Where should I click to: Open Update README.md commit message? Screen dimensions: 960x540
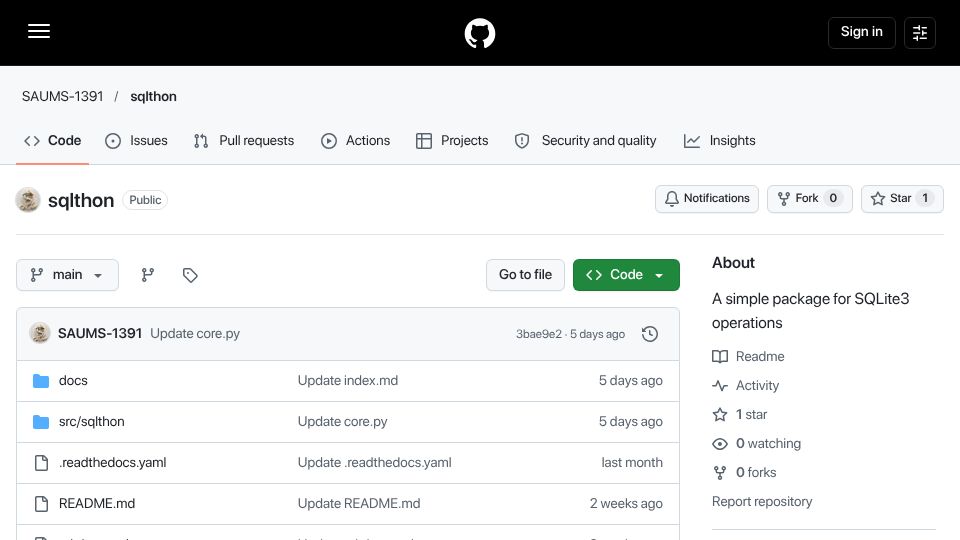click(x=359, y=504)
